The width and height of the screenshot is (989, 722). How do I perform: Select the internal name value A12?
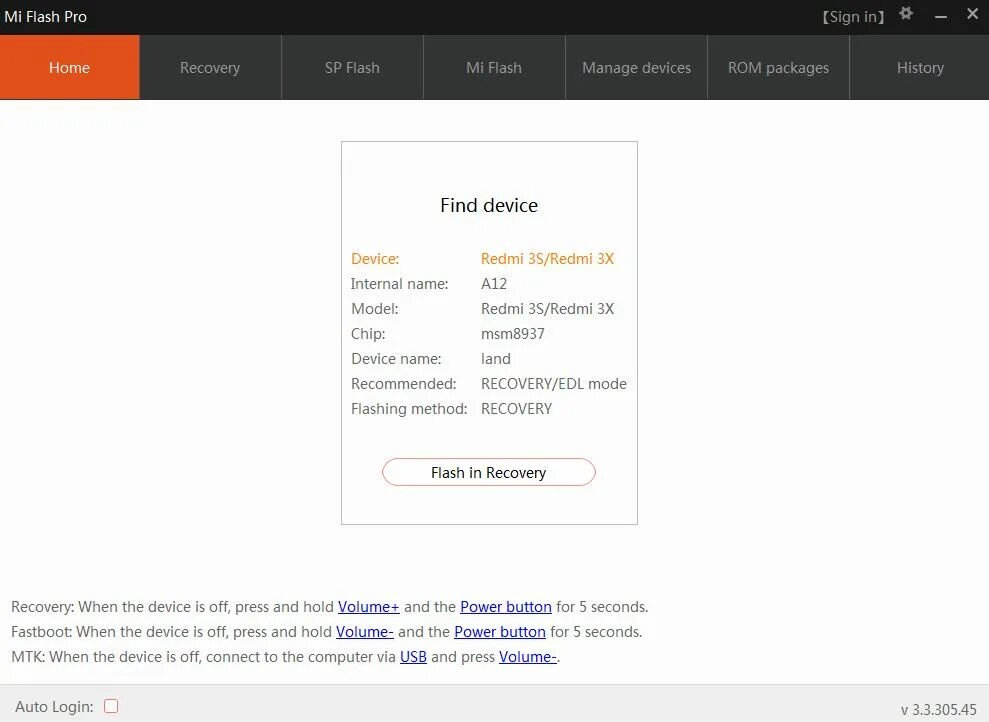494,284
